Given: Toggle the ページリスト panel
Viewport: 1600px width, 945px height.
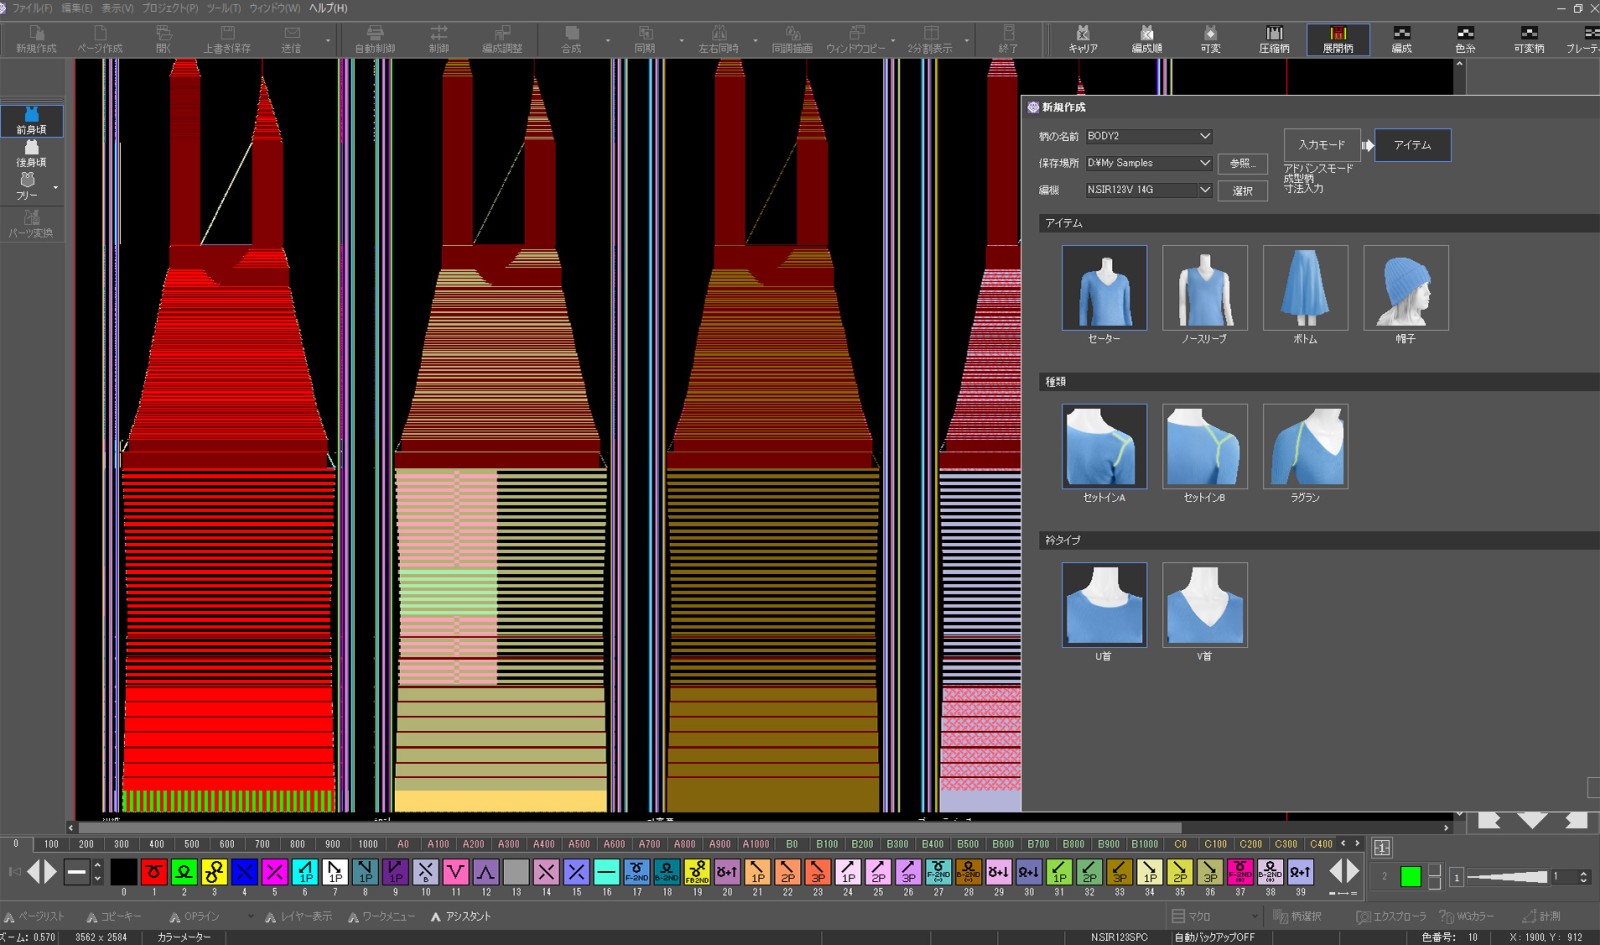Looking at the screenshot, I should [x=34, y=916].
